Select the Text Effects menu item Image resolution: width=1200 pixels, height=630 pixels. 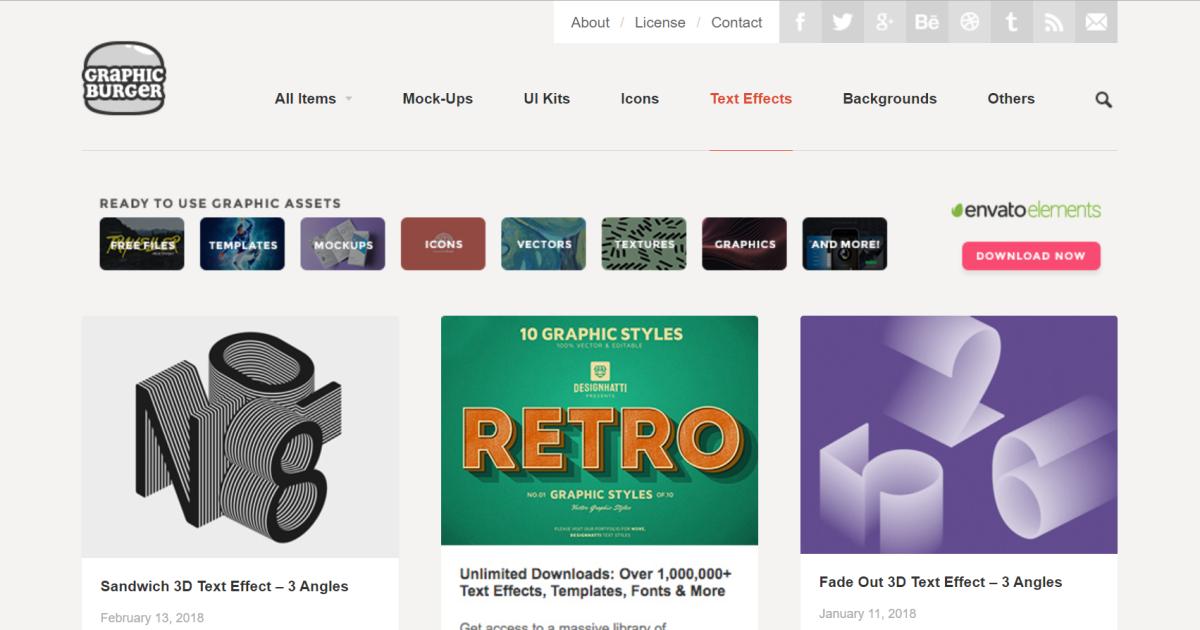751,98
